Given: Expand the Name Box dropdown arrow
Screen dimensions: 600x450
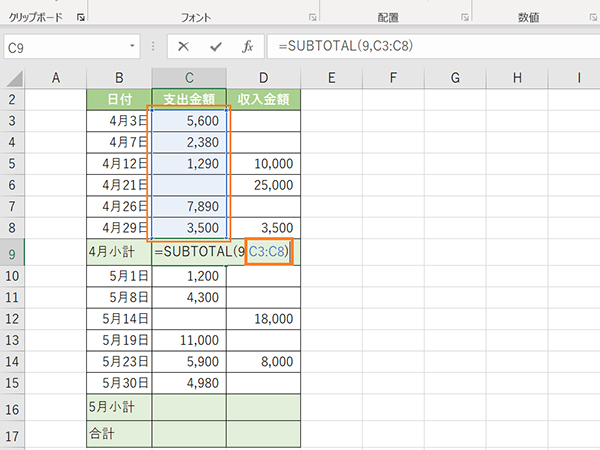Looking at the screenshot, I should [133, 47].
